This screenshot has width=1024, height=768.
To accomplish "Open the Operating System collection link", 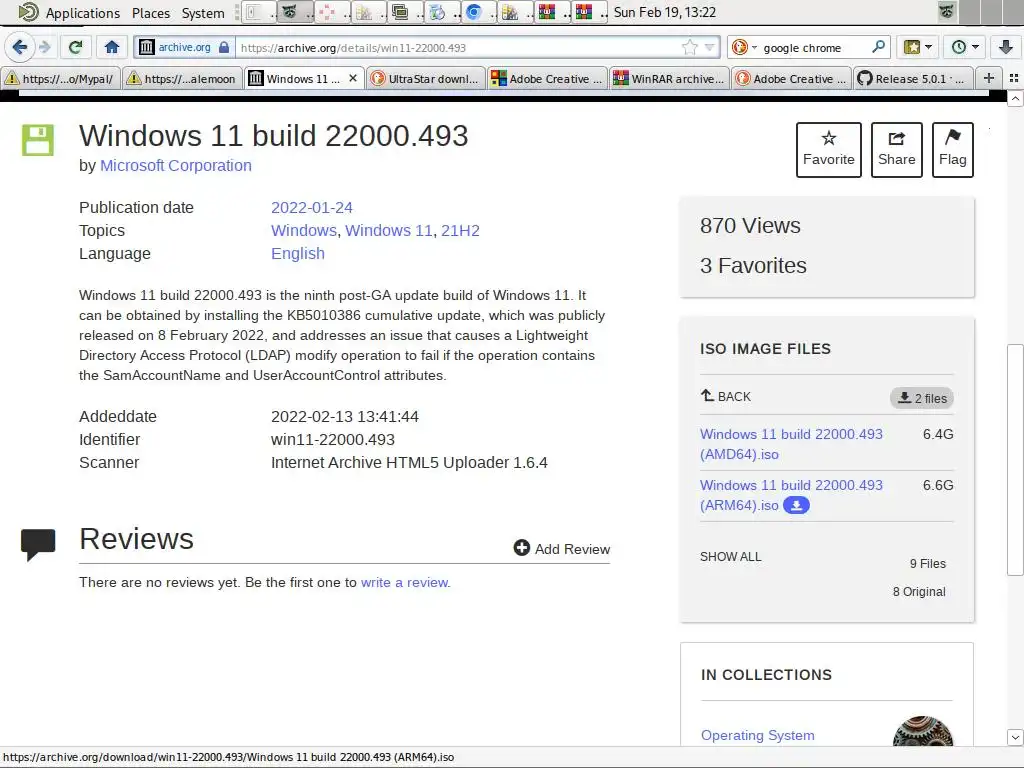I will pyautogui.click(x=758, y=735).
